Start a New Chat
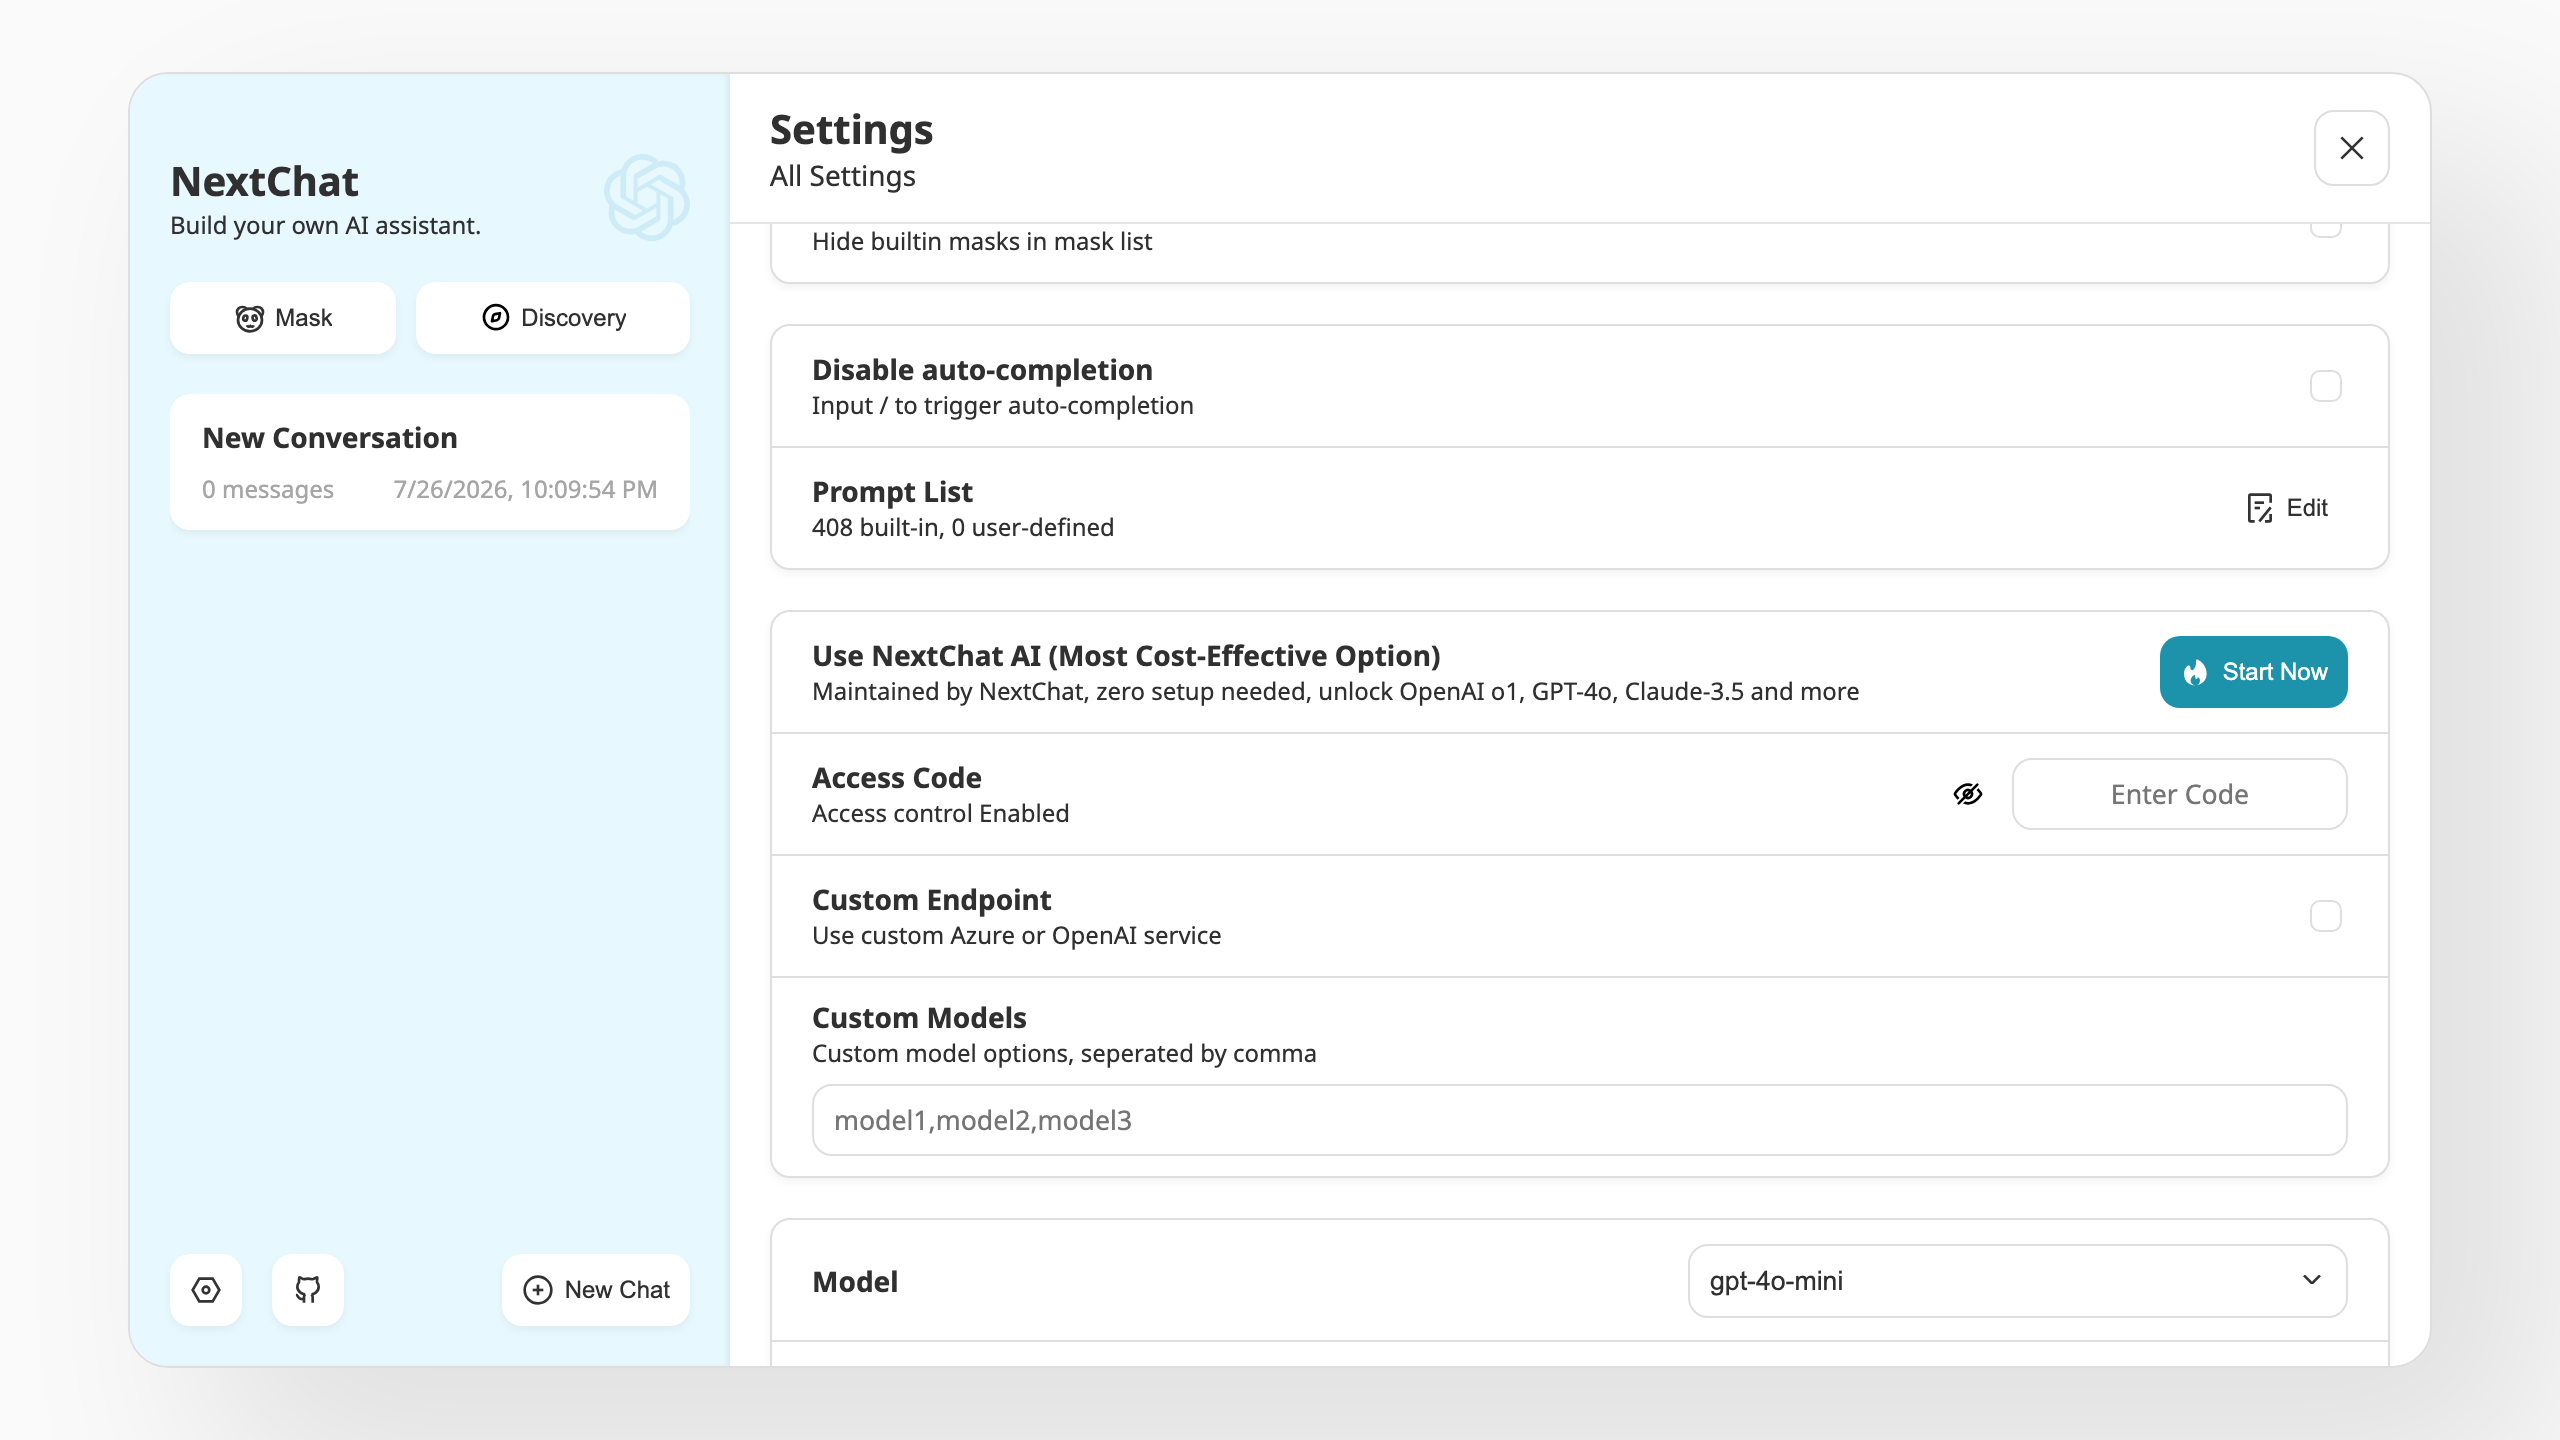Image resolution: width=2560 pixels, height=1440 pixels. [596, 1290]
